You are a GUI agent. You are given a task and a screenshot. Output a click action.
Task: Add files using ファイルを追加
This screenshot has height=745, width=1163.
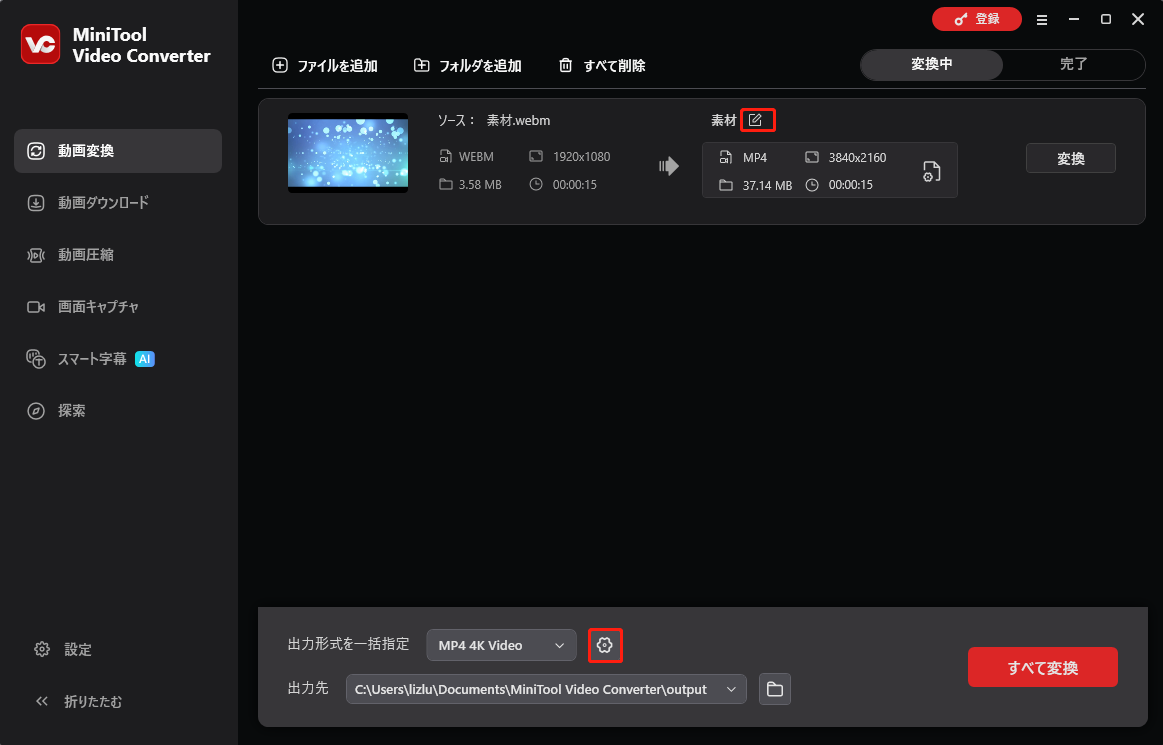click(x=324, y=65)
